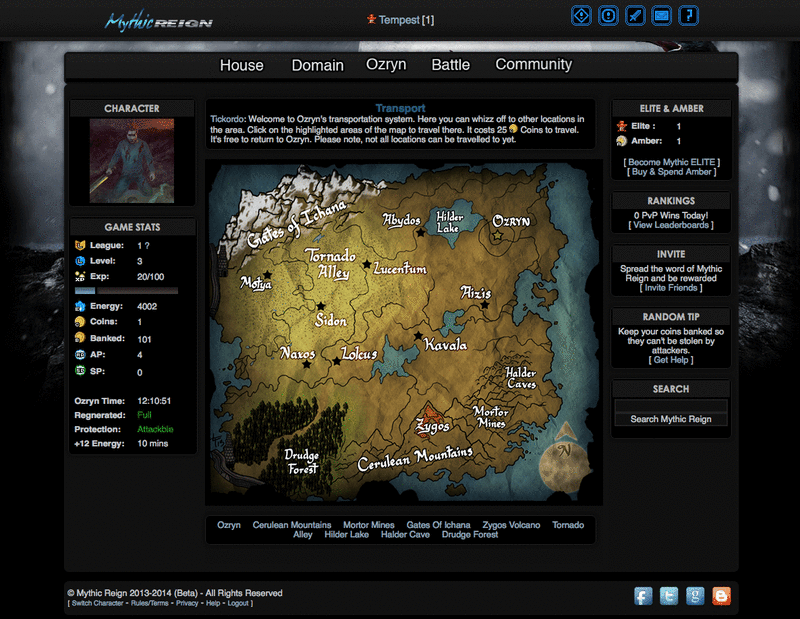
Task: Select Become Mythic ELITE
Action: (x=671, y=163)
